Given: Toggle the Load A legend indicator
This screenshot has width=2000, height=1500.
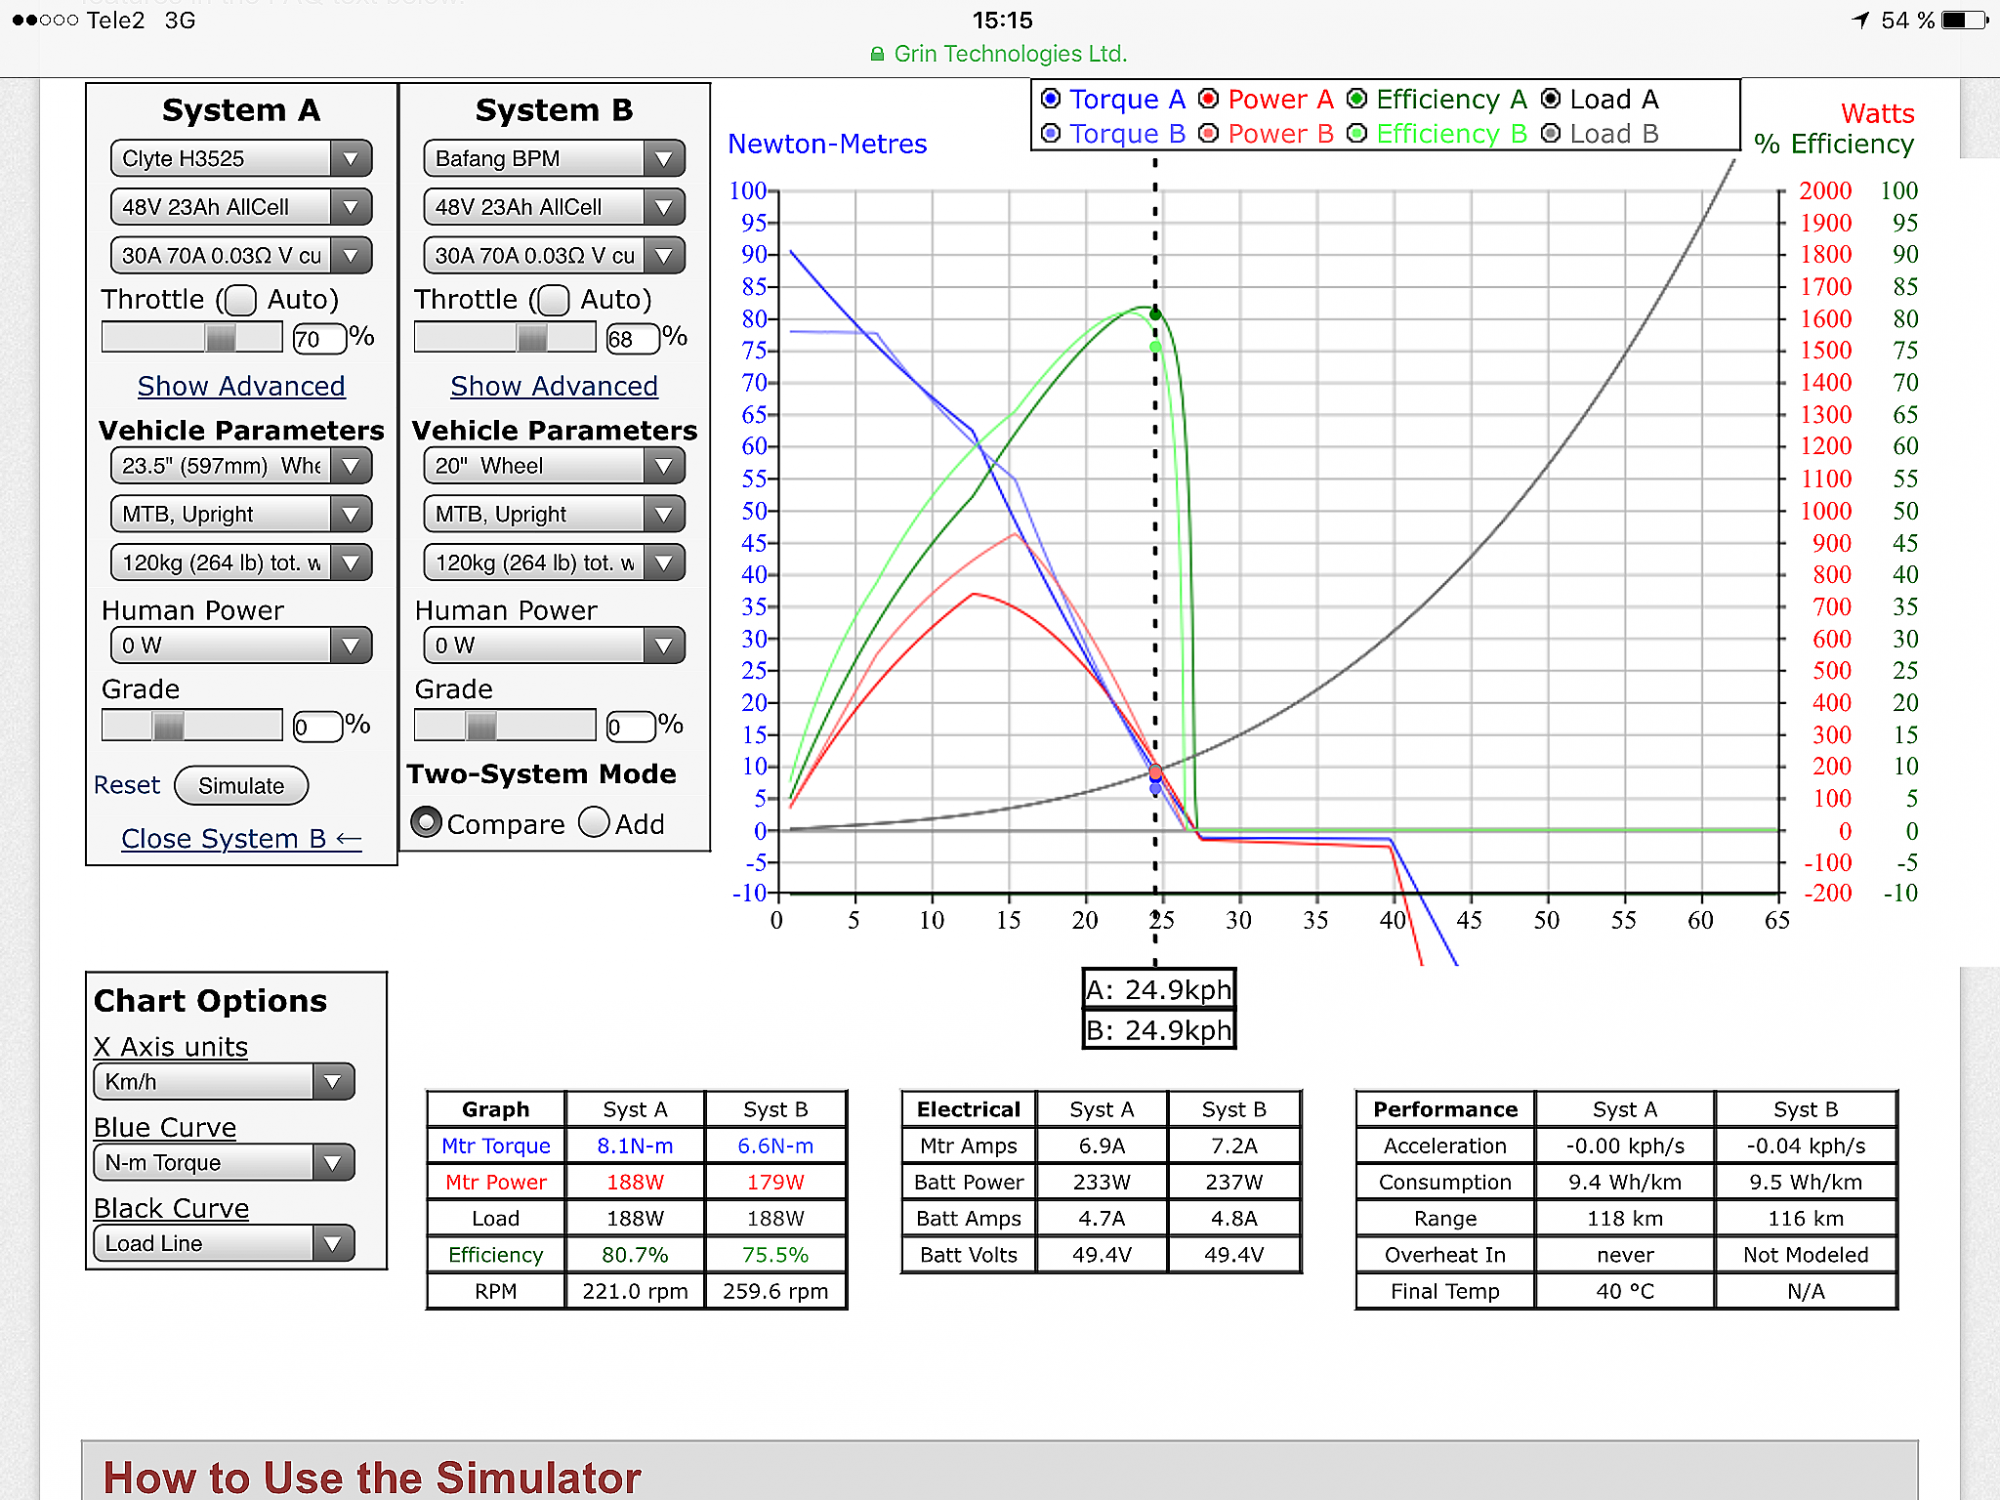Looking at the screenshot, I should (x=1550, y=99).
